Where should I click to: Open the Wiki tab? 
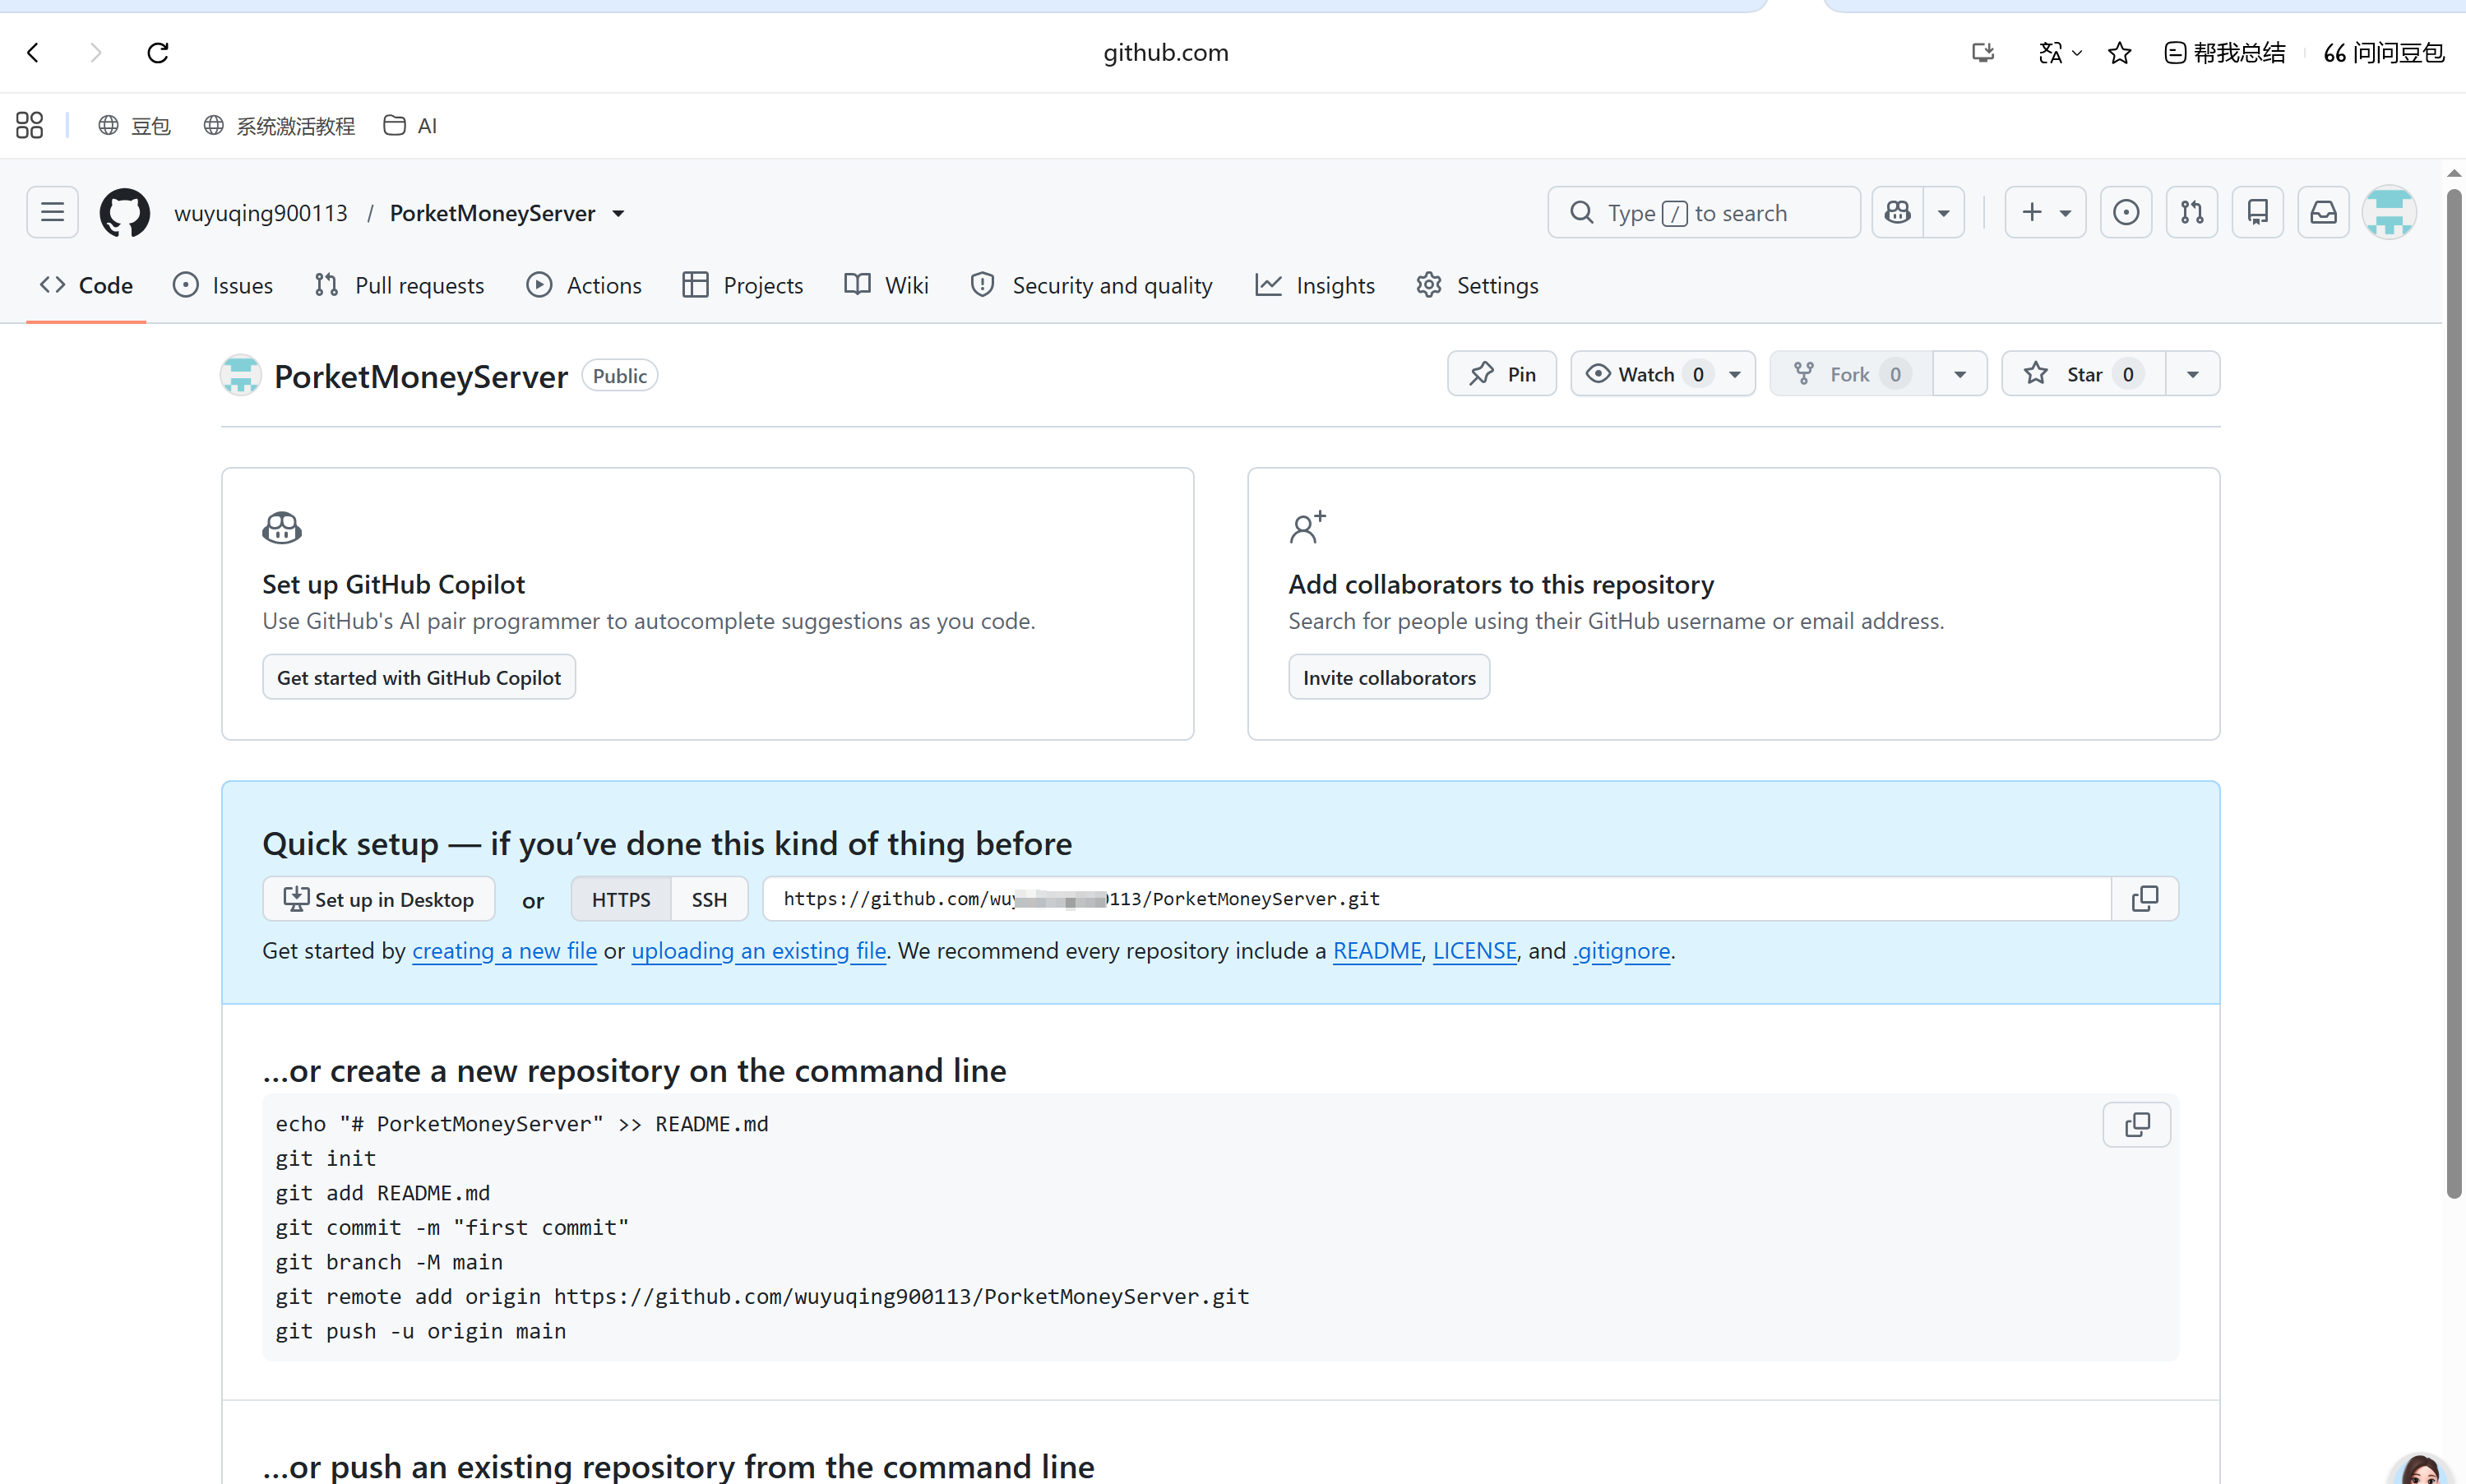(x=886, y=285)
